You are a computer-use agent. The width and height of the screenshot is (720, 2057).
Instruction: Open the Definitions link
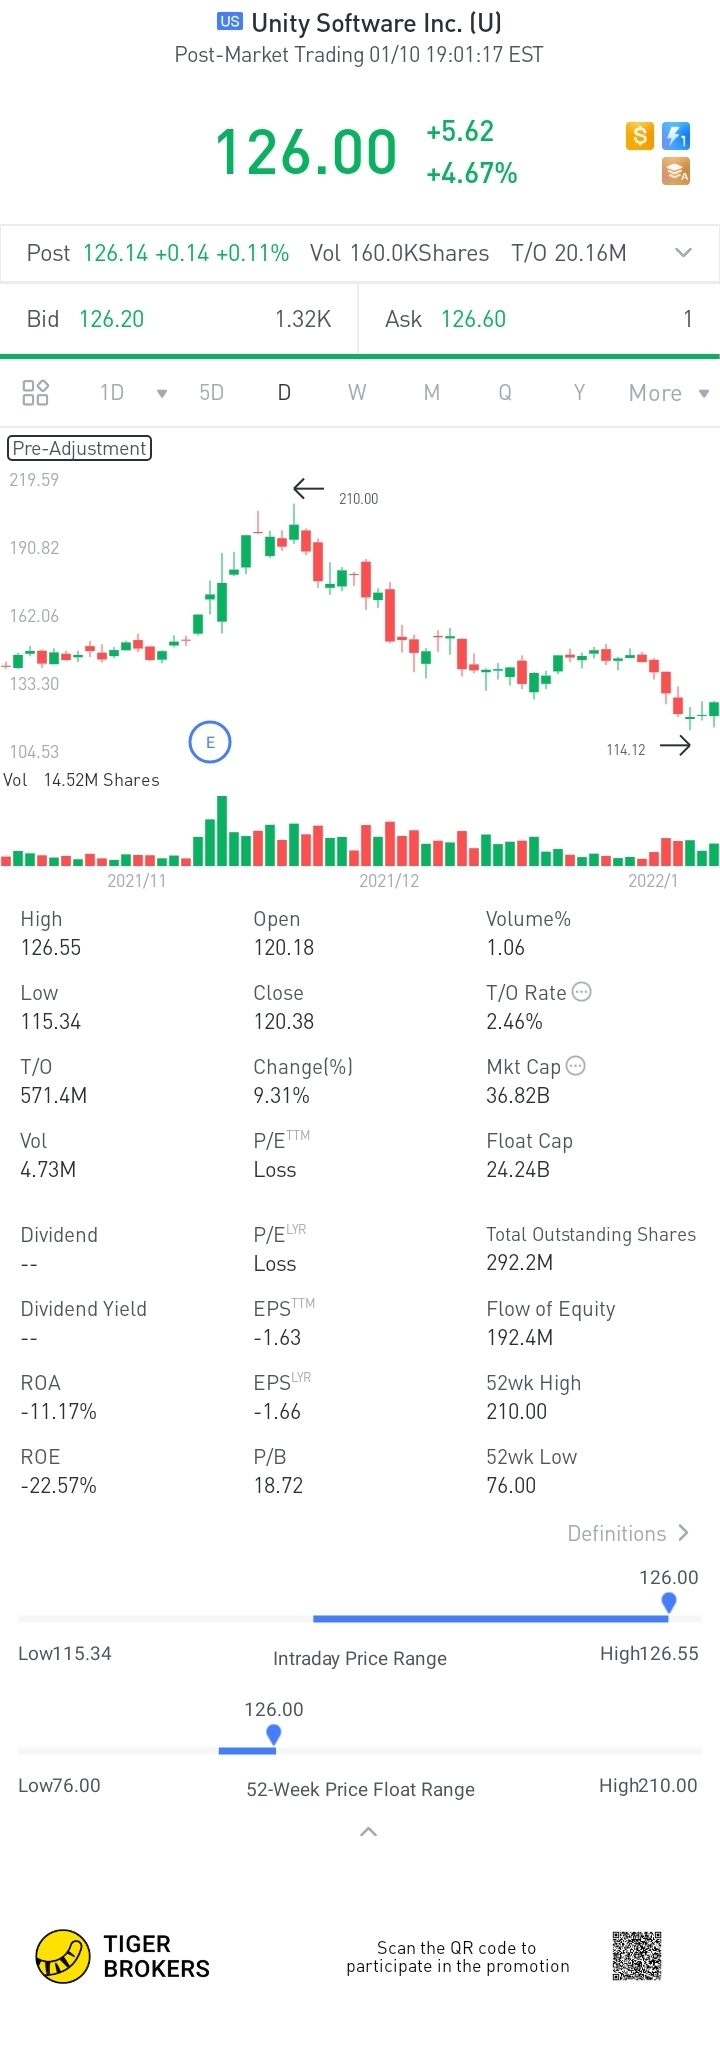pyautogui.click(x=628, y=1534)
